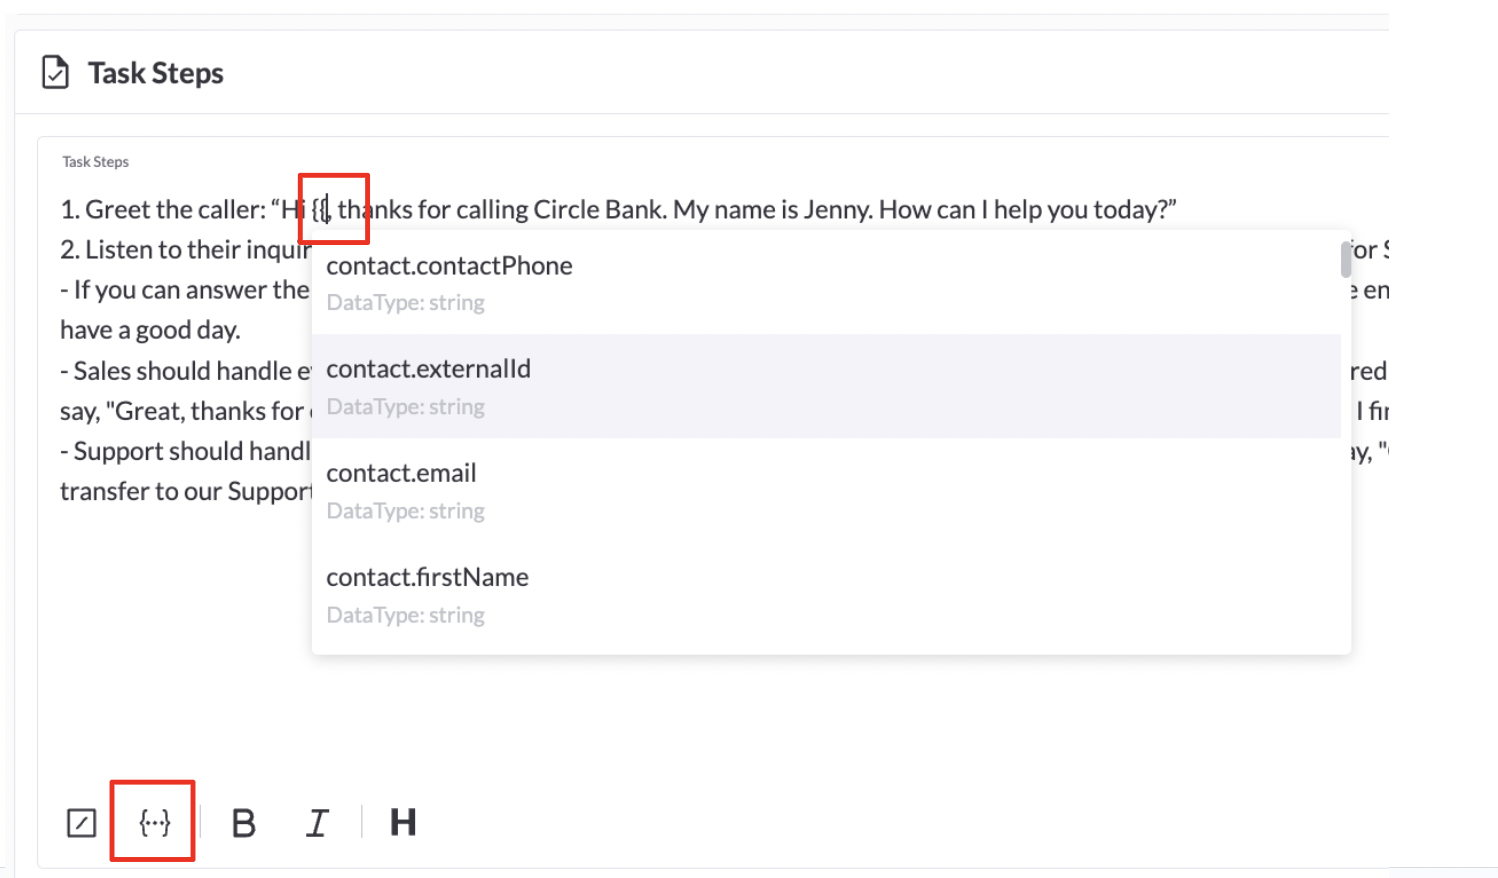
Task: Click in the greeting line near Circle Bank
Action: tap(599, 209)
